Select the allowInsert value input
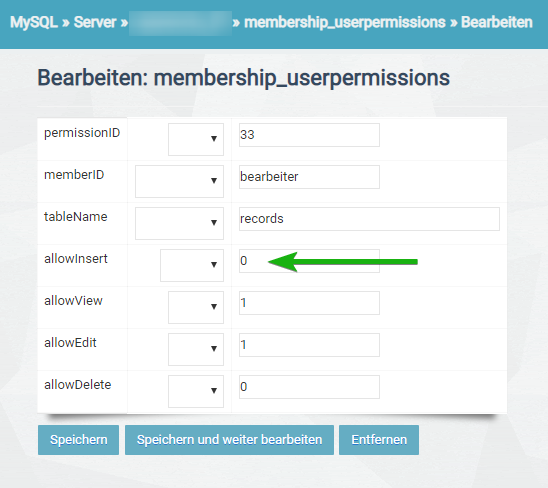The height and width of the screenshot is (488, 548). pos(309,261)
